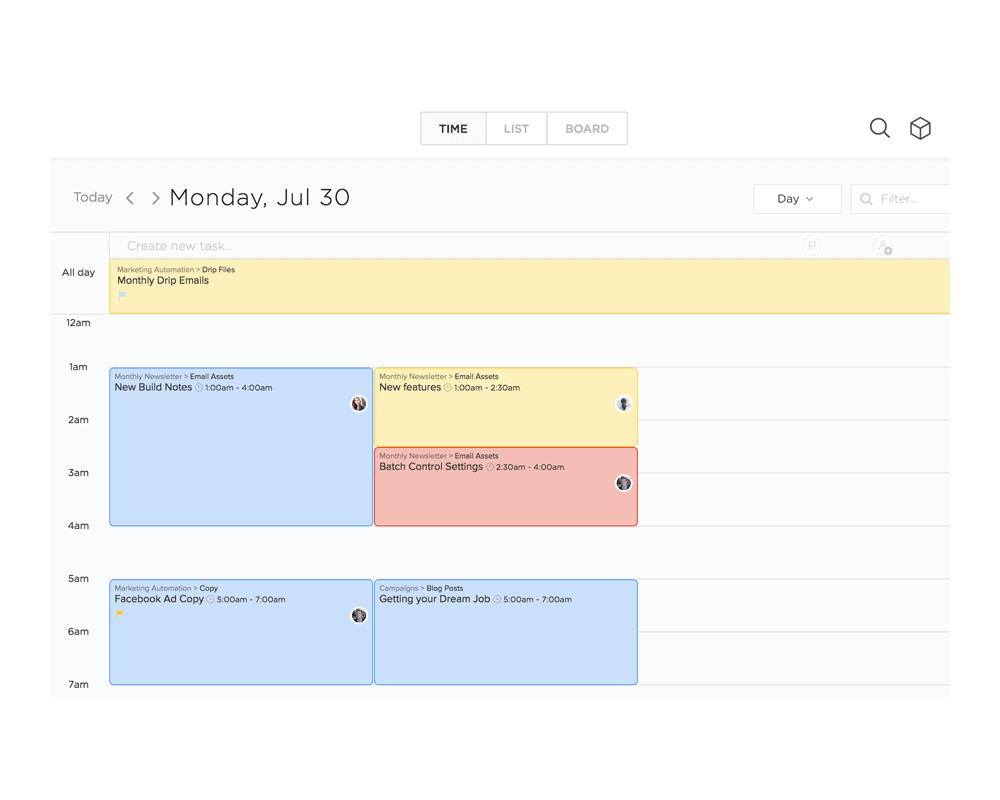Switch to the BOARD tab
The height and width of the screenshot is (800, 1000).
(587, 128)
